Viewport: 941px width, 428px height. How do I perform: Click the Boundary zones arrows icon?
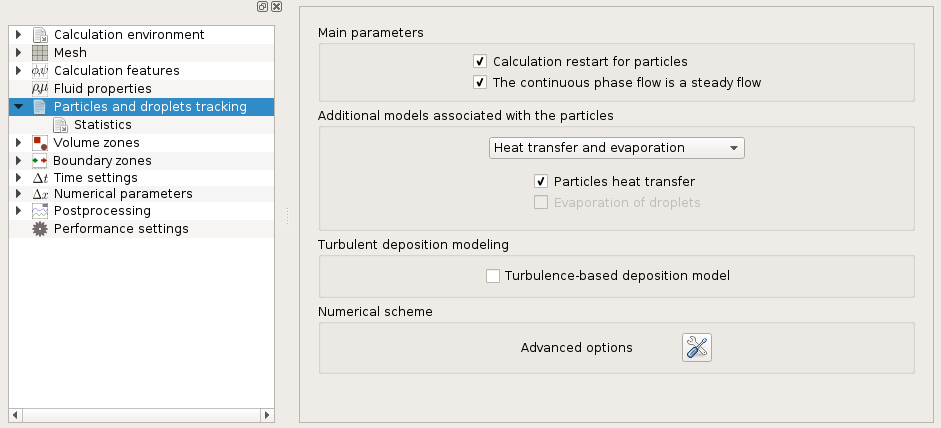coord(40,161)
